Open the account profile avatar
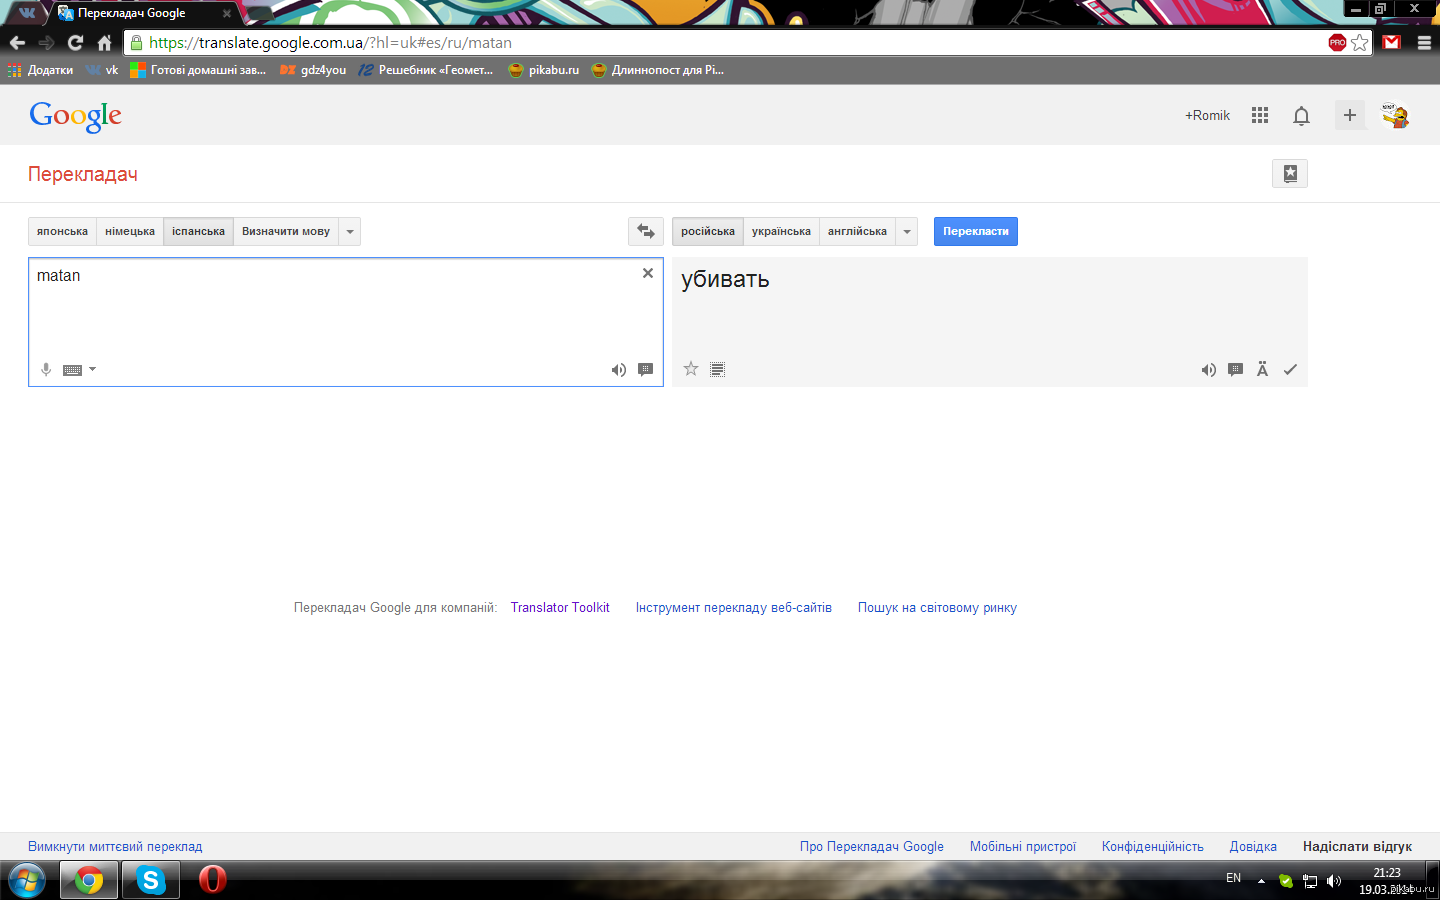The height and width of the screenshot is (900, 1440). coord(1395,115)
